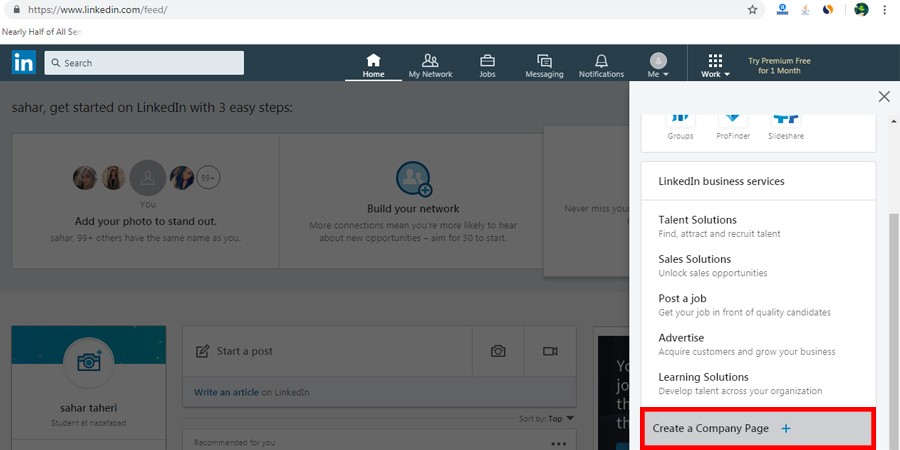Click the camera photo upload icon in post box
The width and height of the screenshot is (900, 450).
(x=498, y=351)
